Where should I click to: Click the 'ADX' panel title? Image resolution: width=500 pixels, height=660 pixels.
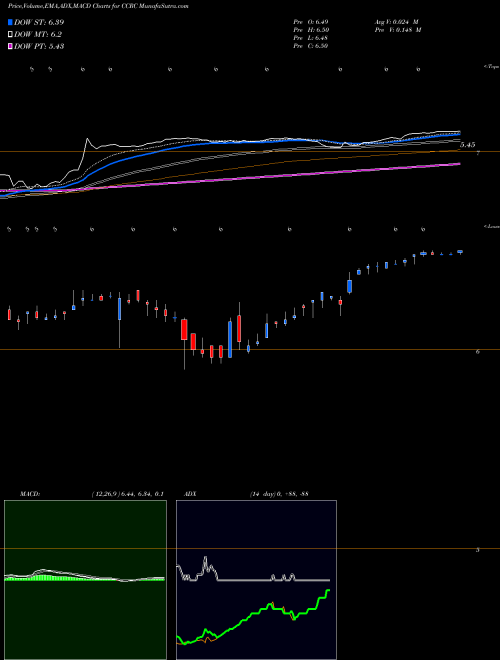[x=190, y=494]
